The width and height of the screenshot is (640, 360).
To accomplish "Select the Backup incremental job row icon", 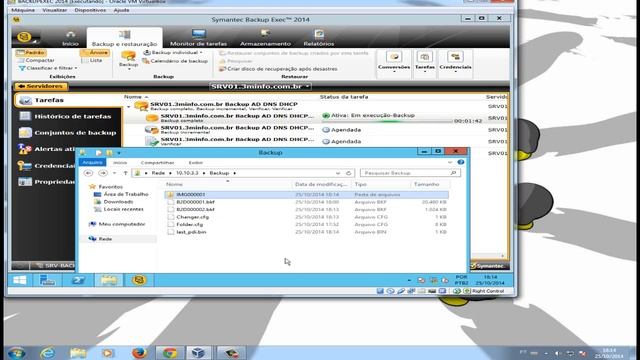I will pyautogui.click(x=152, y=130).
